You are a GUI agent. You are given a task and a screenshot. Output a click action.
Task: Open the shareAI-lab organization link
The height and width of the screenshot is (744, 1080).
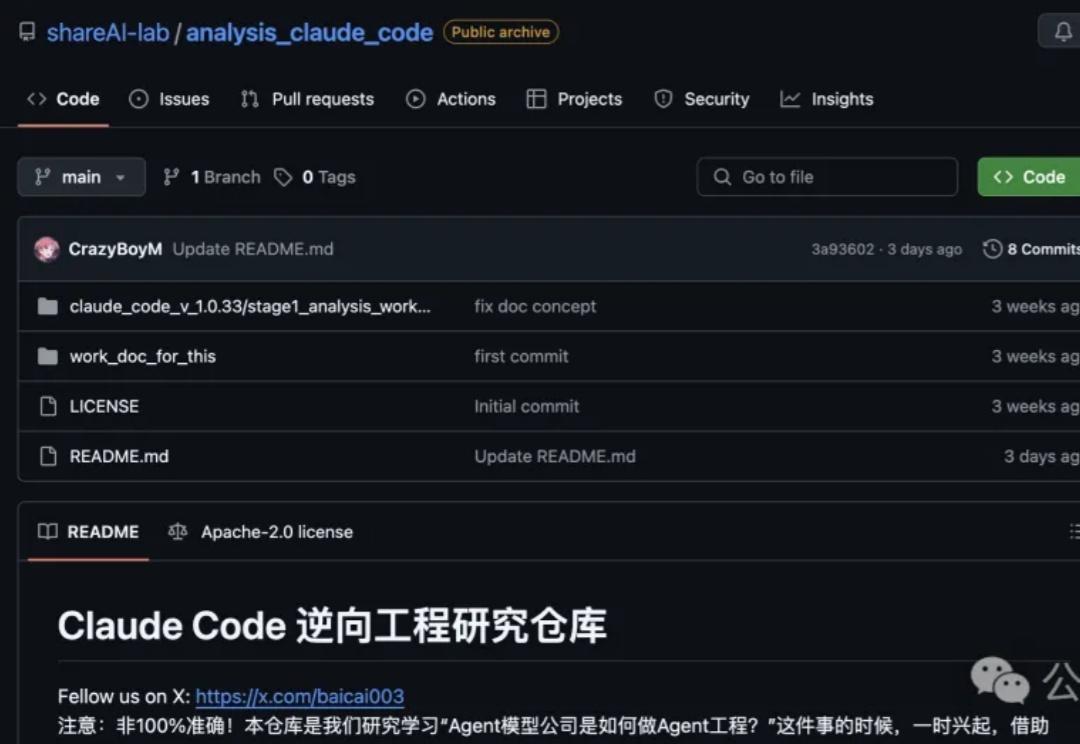pyautogui.click(x=107, y=32)
